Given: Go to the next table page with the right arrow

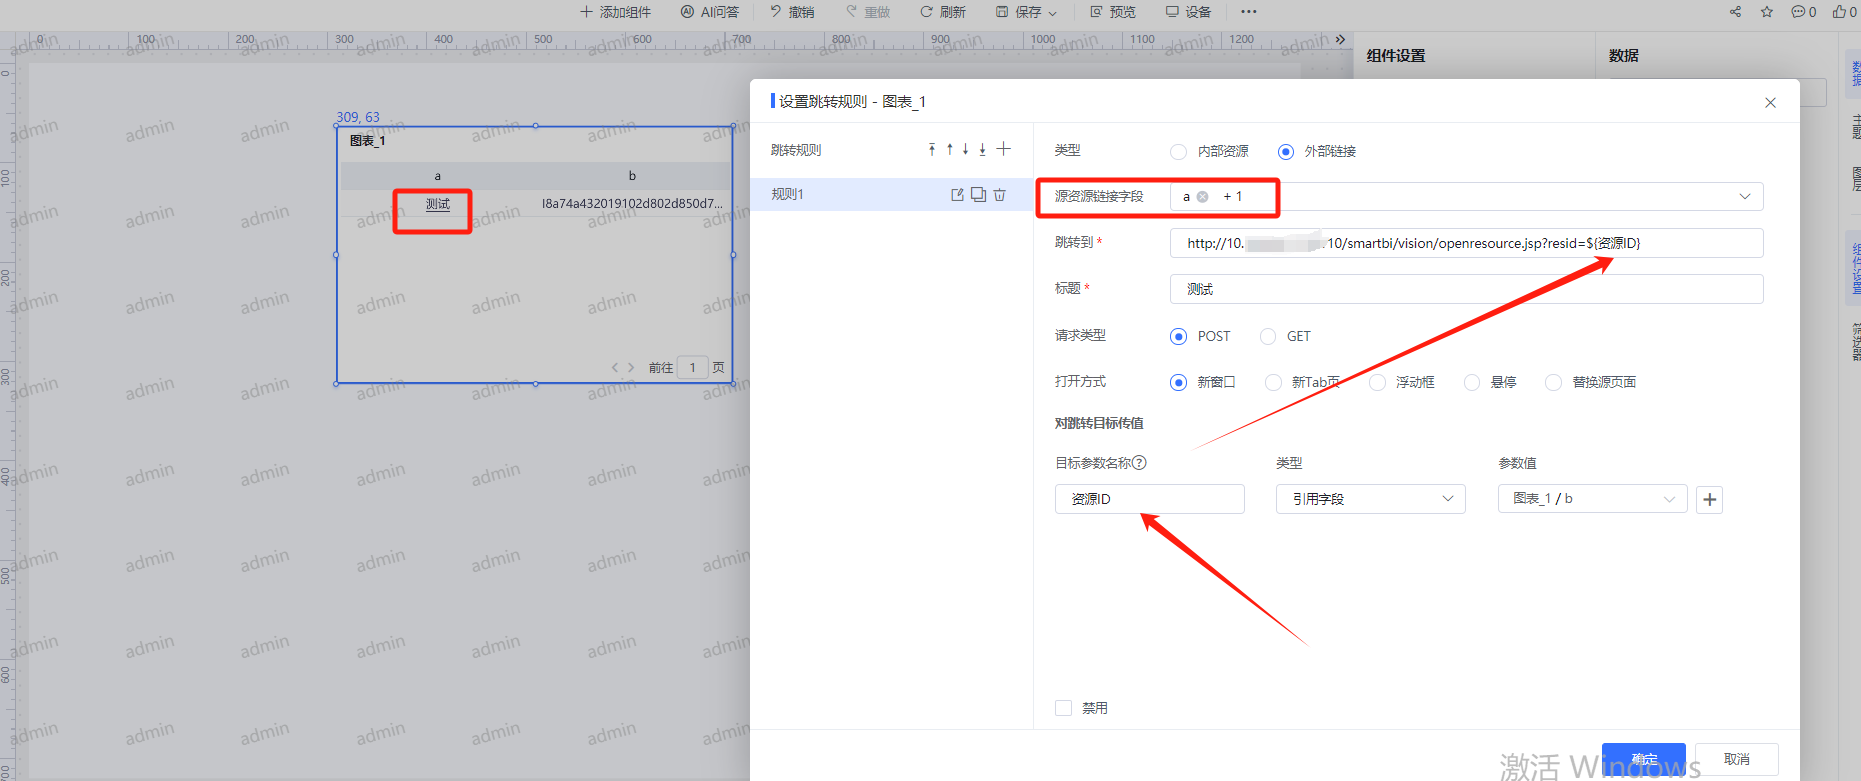Looking at the screenshot, I should click(x=631, y=368).
